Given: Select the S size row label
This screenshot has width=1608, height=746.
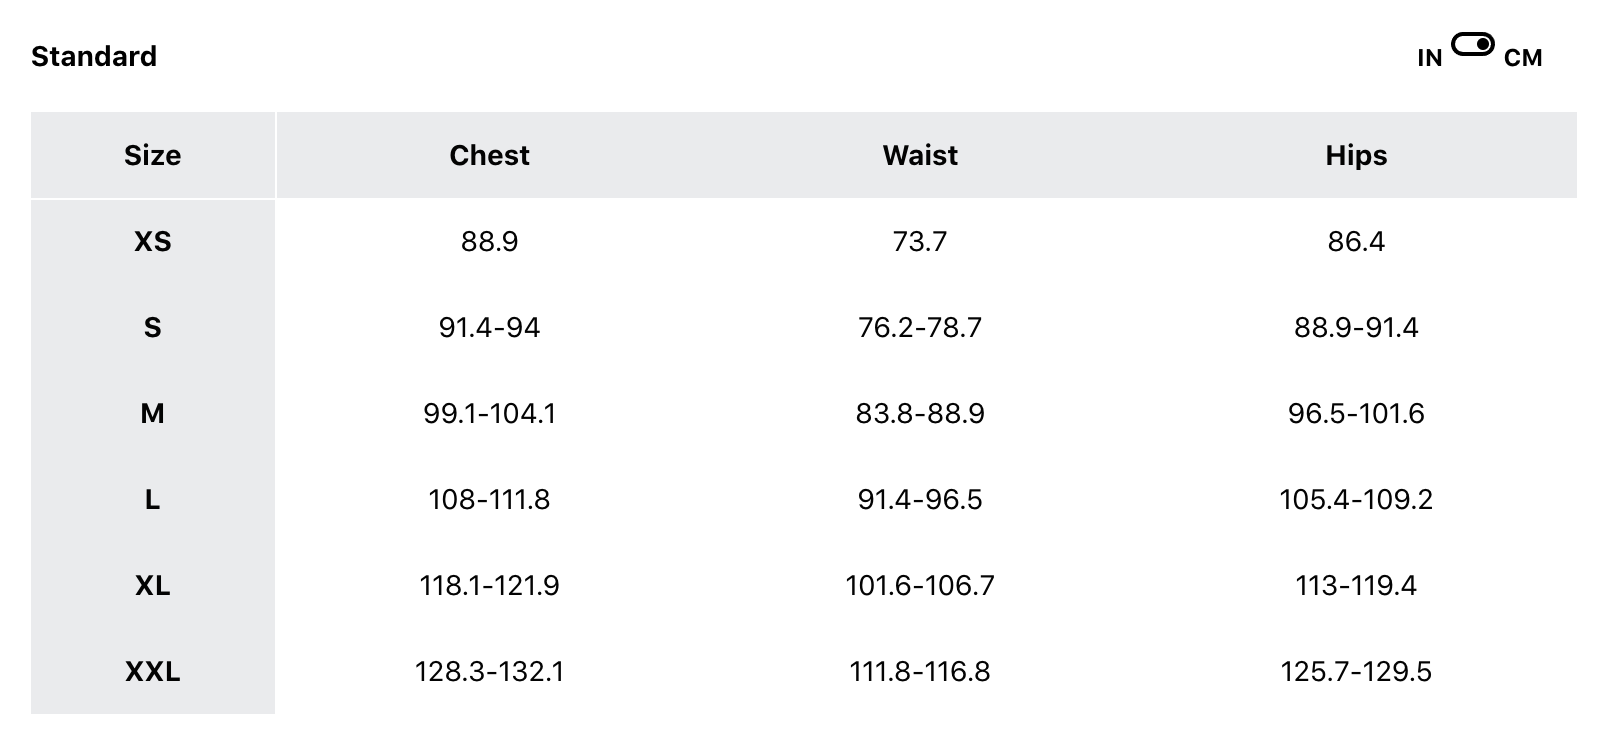Looking at the screenshot, I should pos(153,327).
